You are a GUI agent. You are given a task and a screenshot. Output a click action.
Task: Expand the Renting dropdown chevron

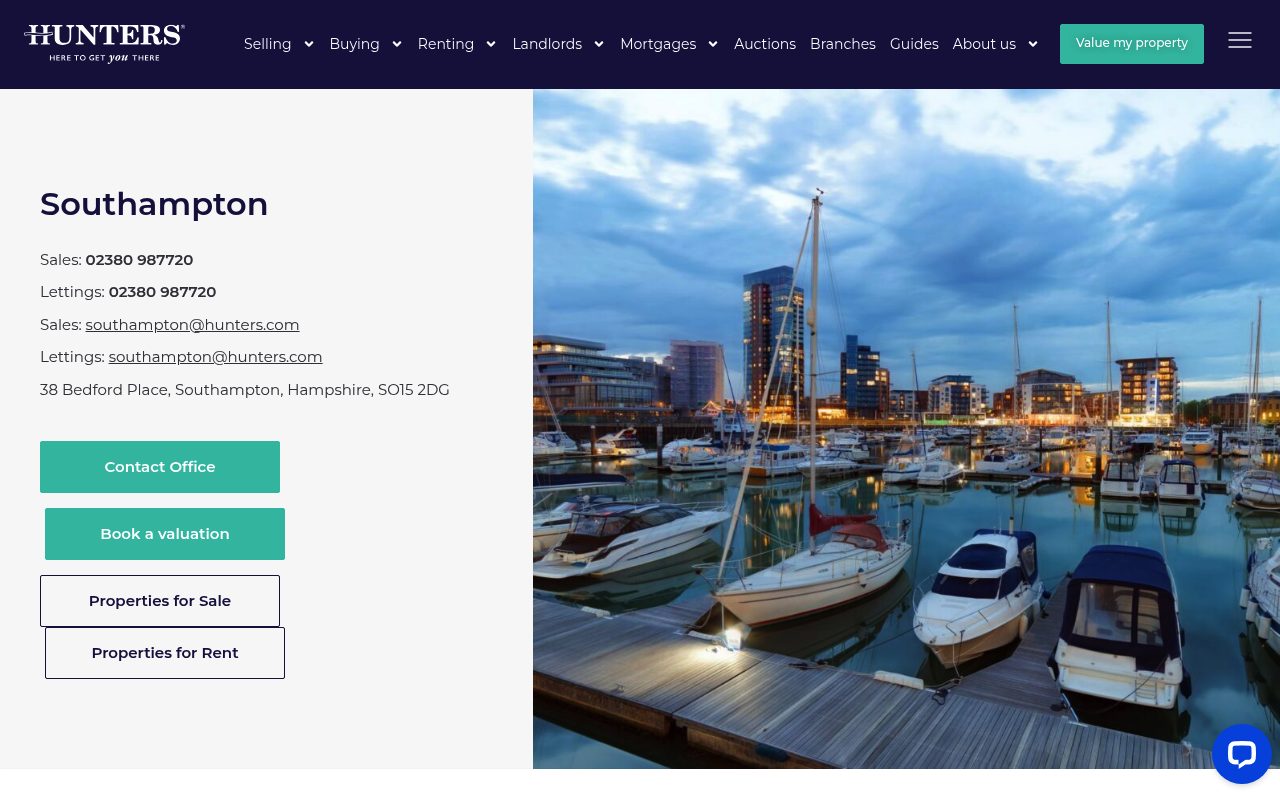[490, 44]
